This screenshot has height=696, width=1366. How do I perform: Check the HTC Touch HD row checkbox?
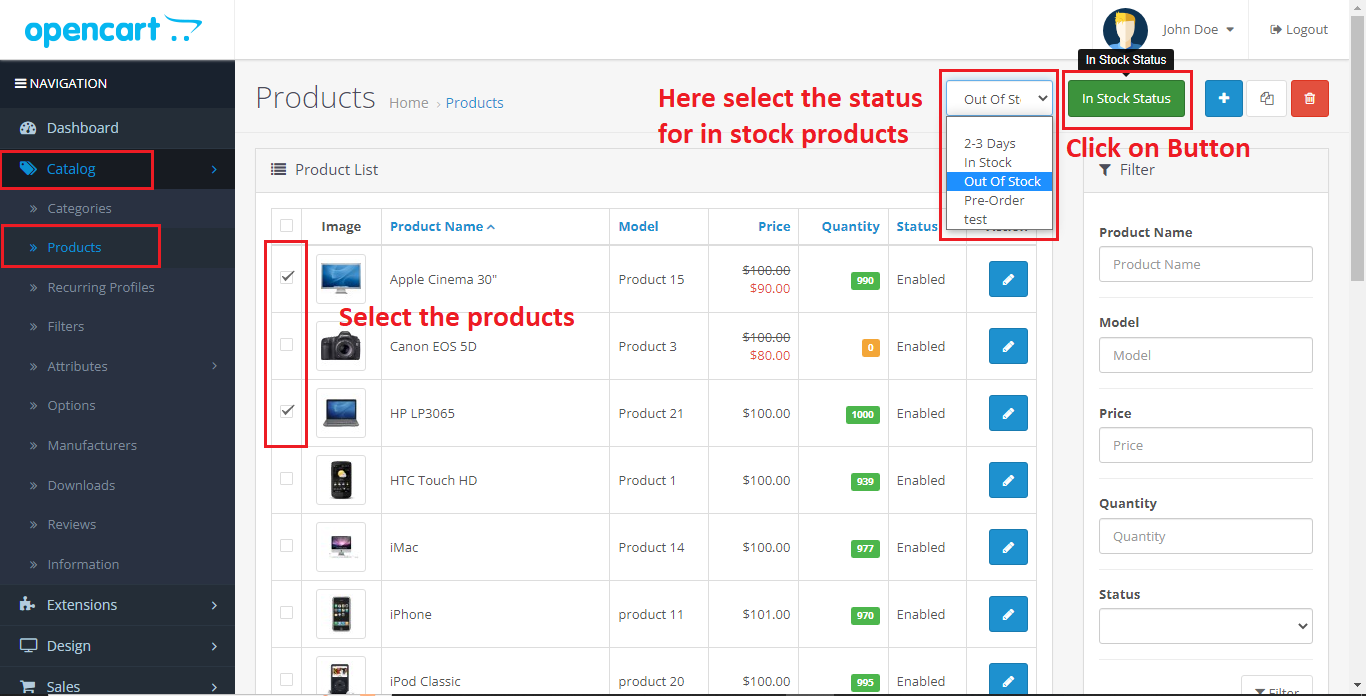click(287, 478)
